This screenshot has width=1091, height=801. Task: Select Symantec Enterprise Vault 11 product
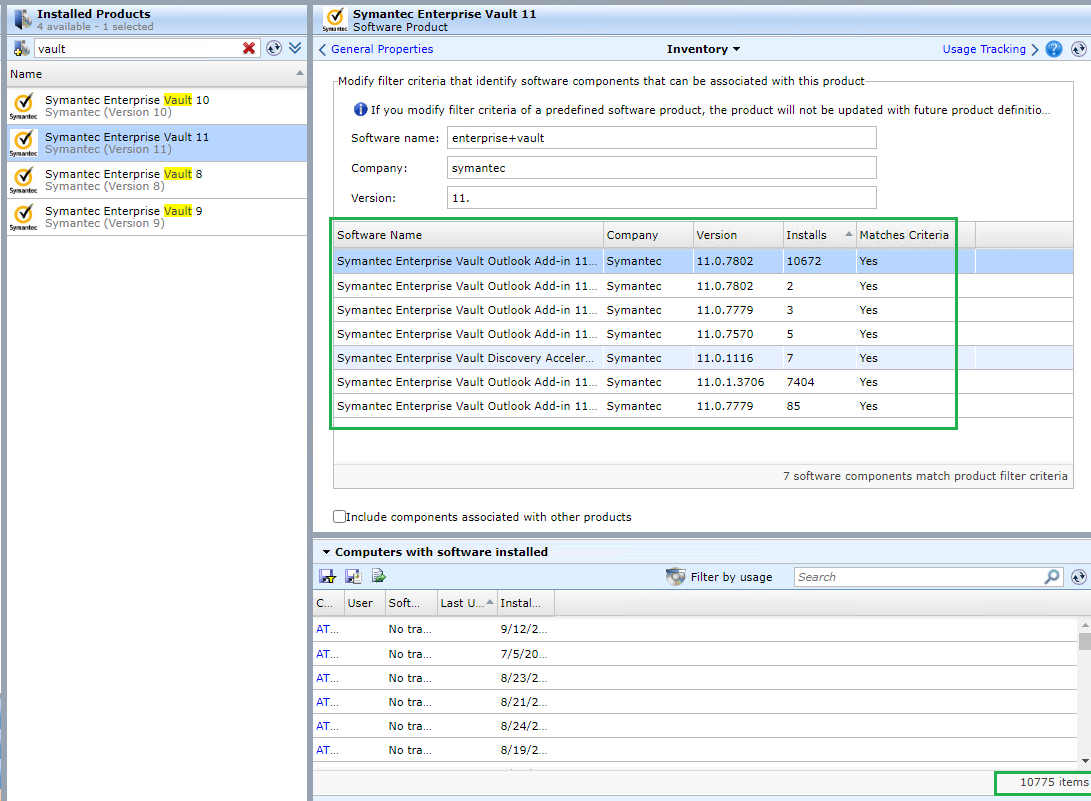157,143
